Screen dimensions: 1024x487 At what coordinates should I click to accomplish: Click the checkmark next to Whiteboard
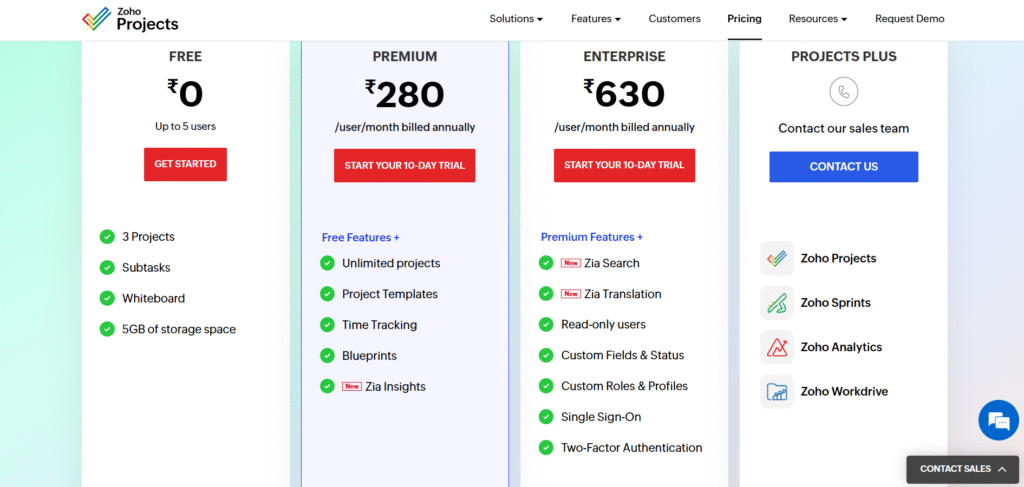pos(107,298)
